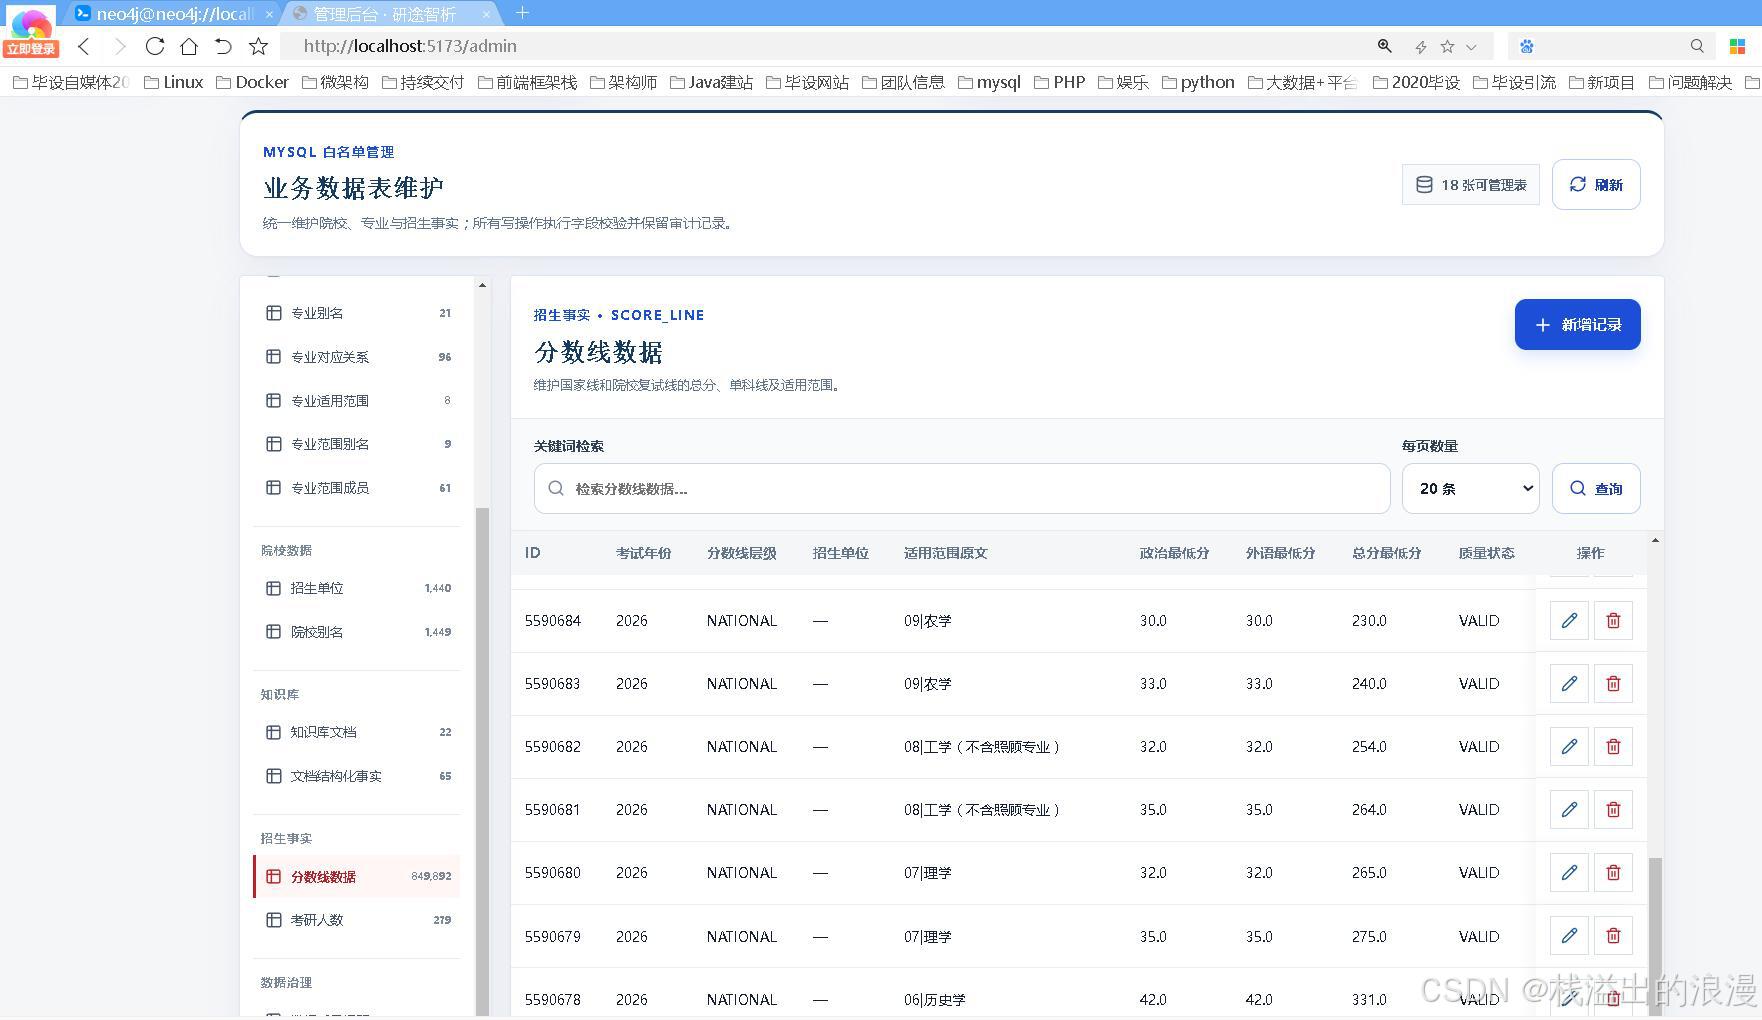
Task: Close the neo4j browser tab
Action: [269, 14]
